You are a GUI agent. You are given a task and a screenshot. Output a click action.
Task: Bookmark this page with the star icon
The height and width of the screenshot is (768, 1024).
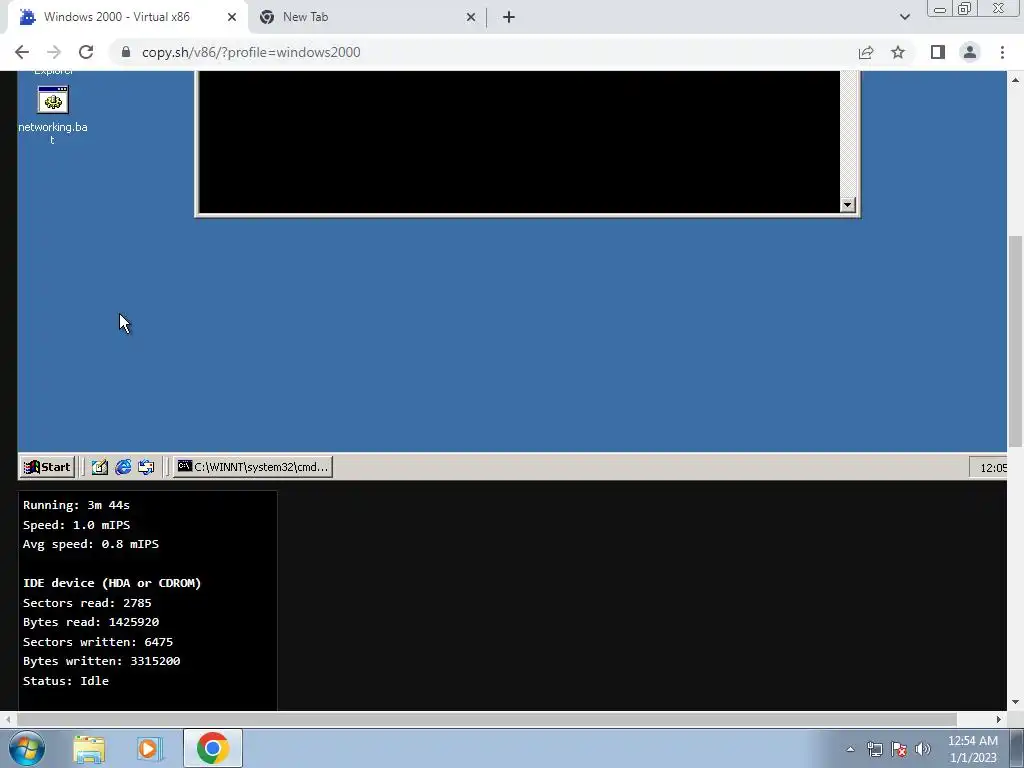click(898, 52)
